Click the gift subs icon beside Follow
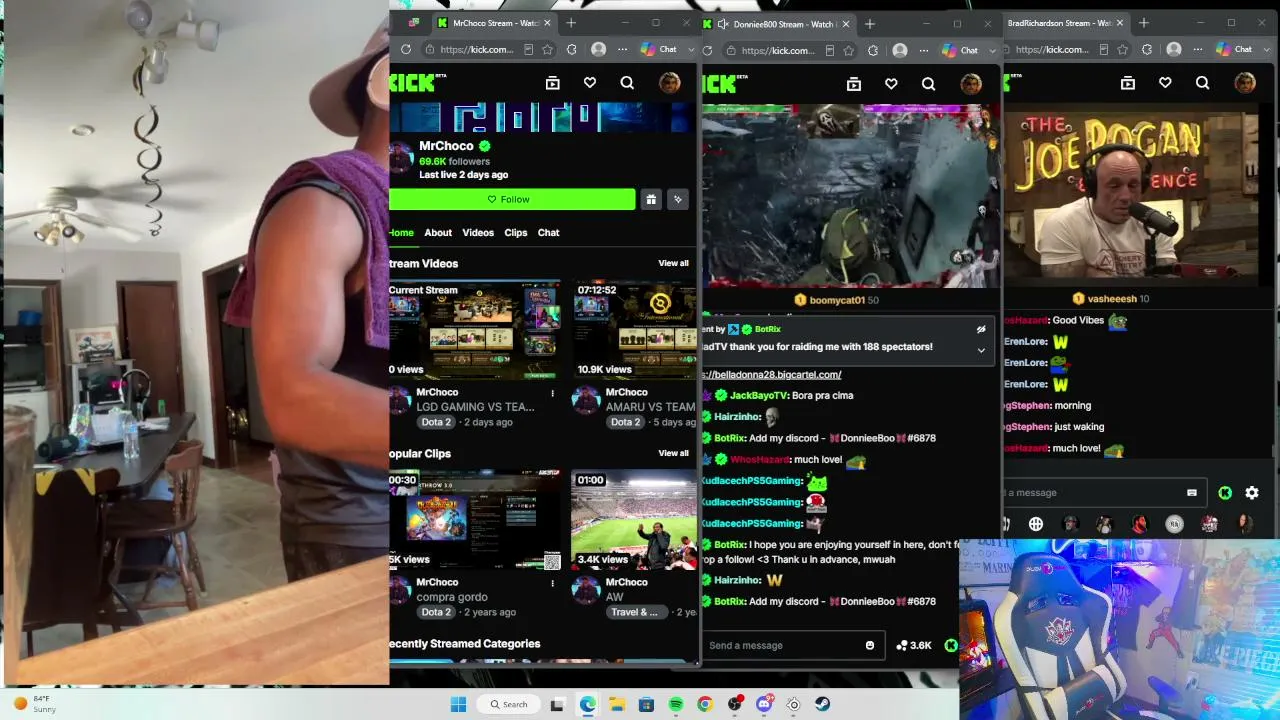The height and width of the screenshot is (720, 1280). point(651,199)
